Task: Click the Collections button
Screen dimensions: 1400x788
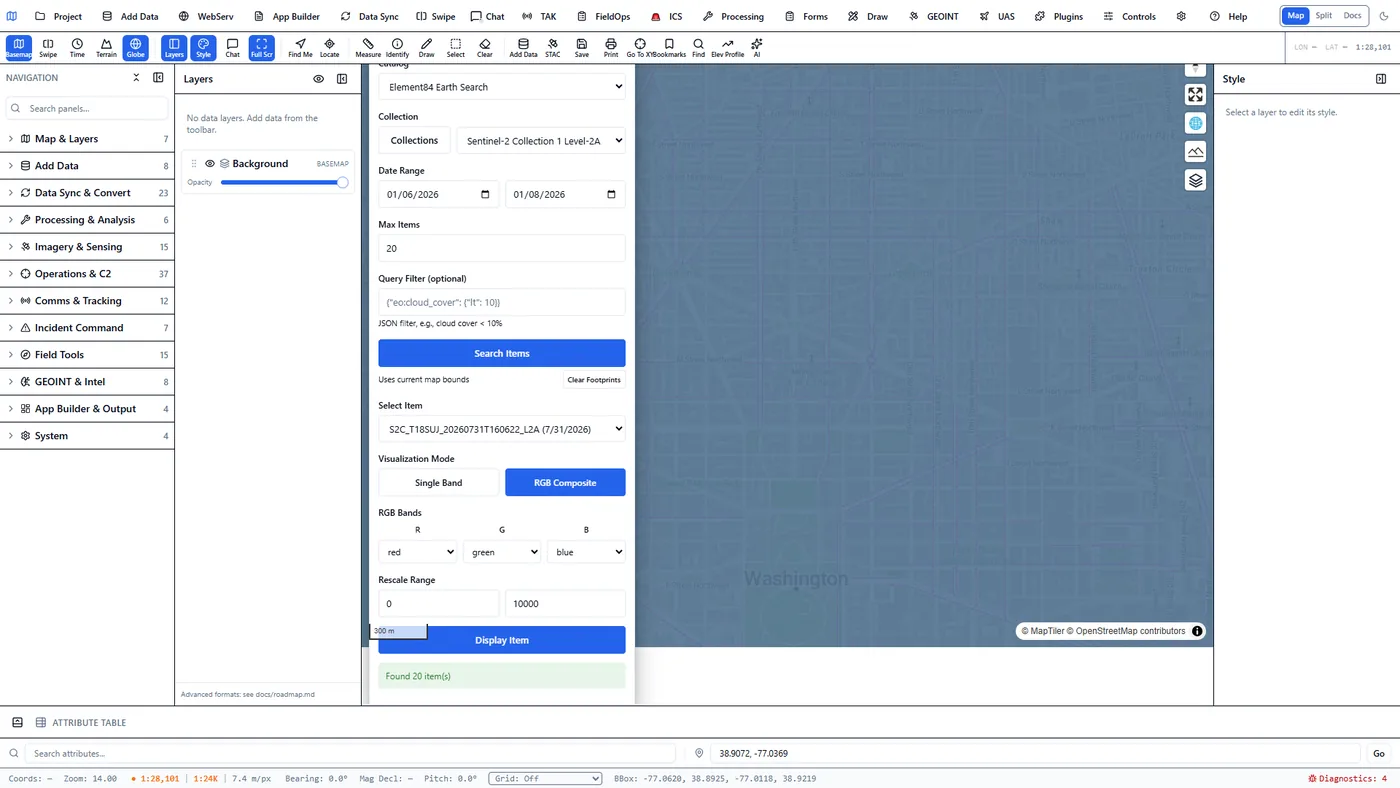Action: click(415, 141)
